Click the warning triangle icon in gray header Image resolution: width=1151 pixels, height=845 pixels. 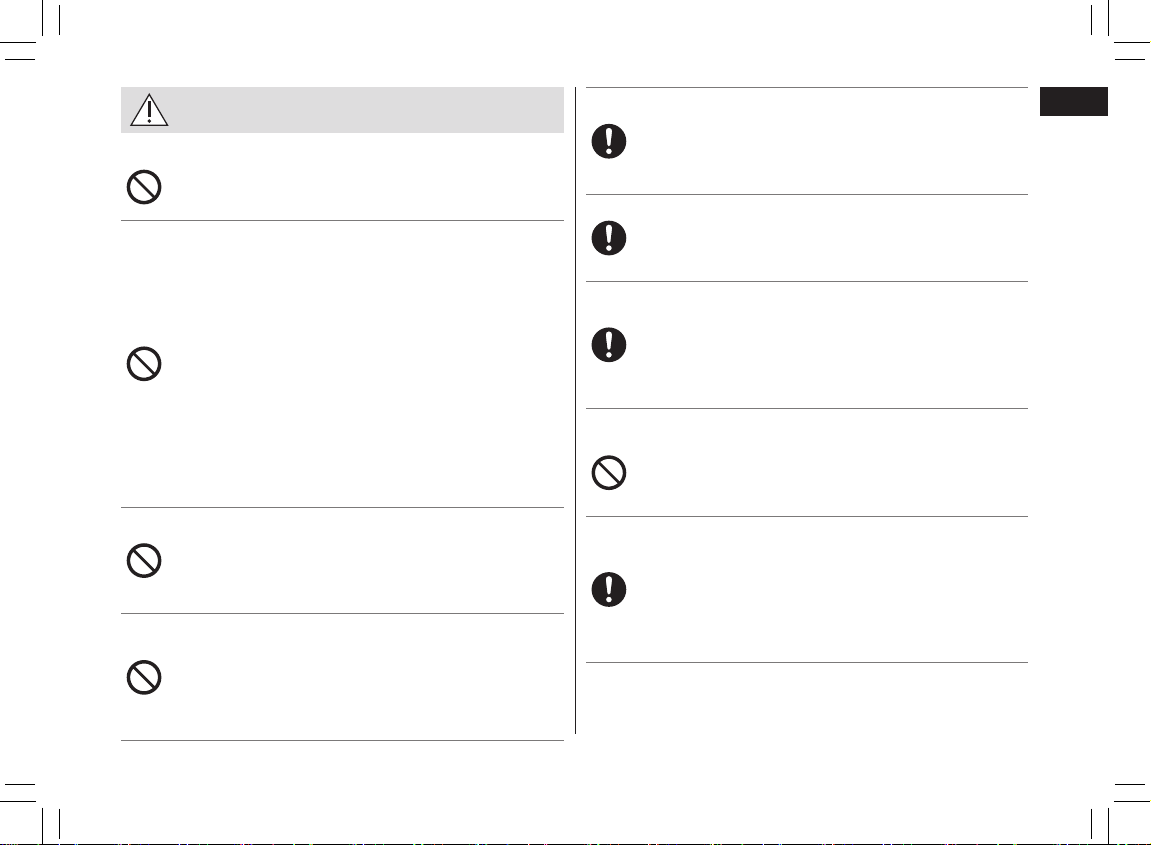coord(149,110)
